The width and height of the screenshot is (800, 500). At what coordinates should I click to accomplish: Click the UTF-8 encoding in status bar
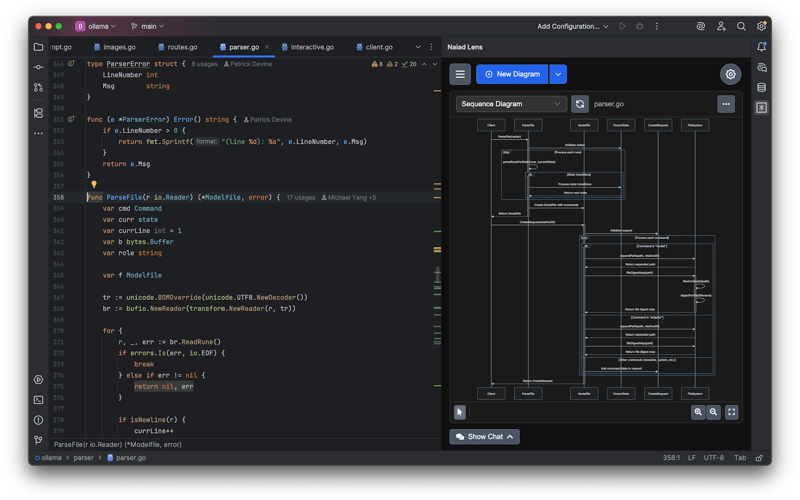coord(714,457)
